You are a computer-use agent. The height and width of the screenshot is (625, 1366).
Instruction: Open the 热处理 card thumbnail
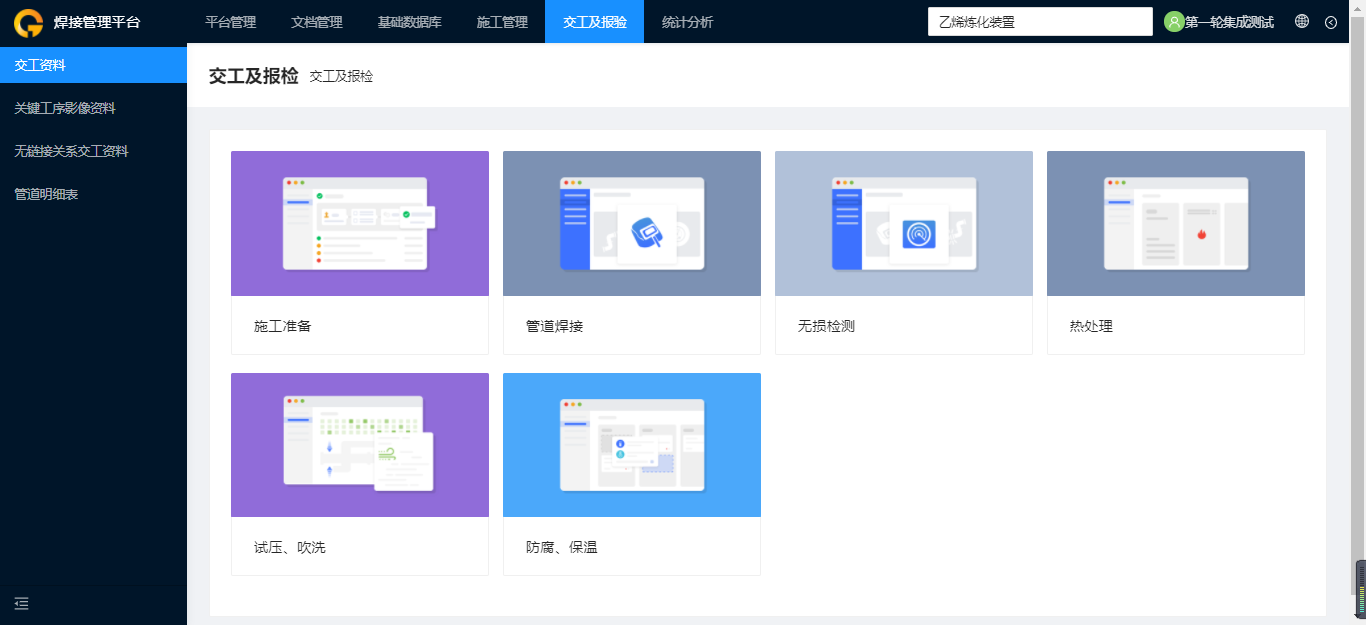(1176, 224)
